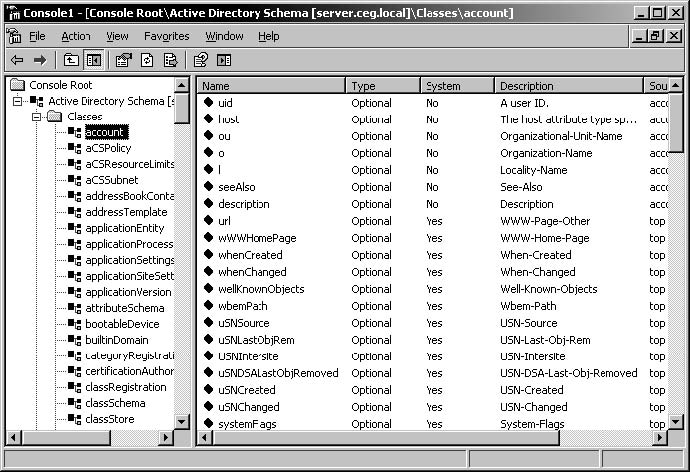Toggle Show/Hide Console Tree button
This screenshot has width=690, height=472.
94,60
